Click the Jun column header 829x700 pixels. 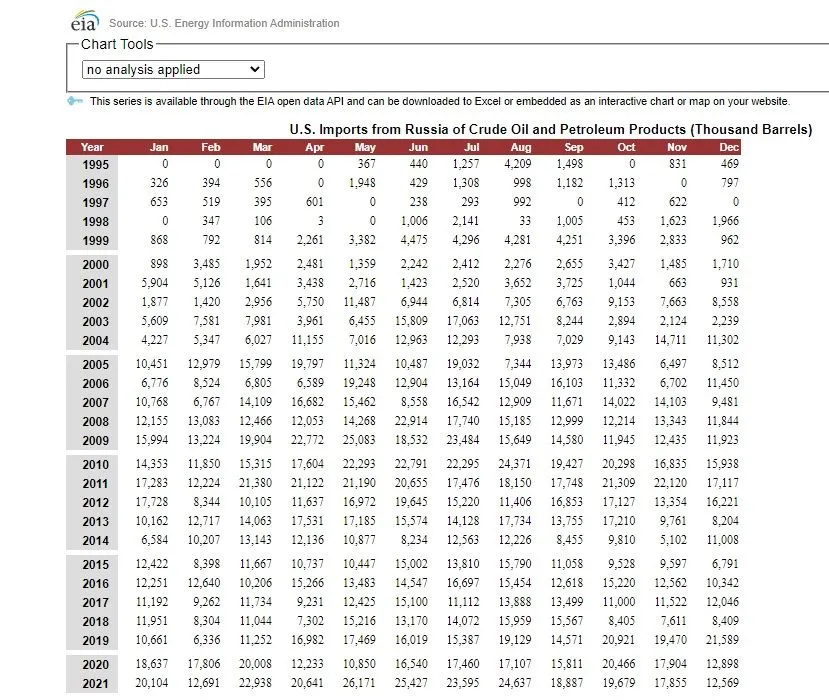(x=418, y=147)
